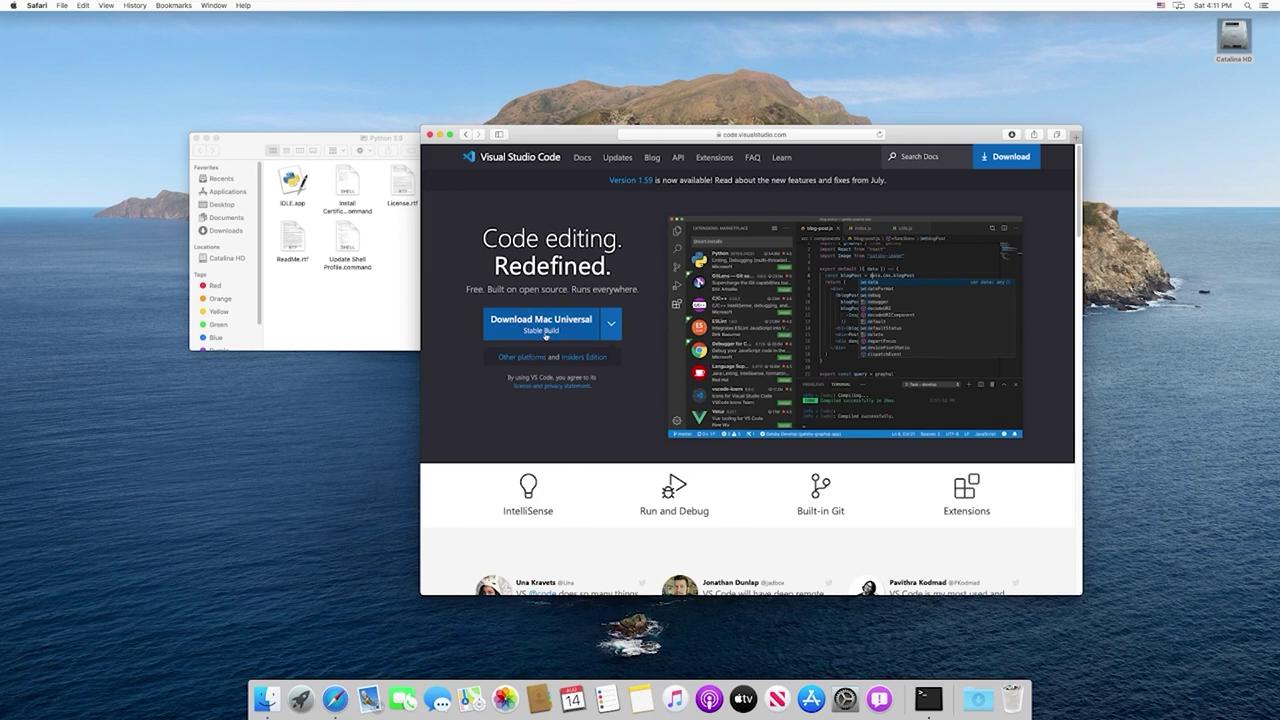Open Safari downloads list
The height and width of the screenshot is (720, 1280).
[1012, 134]
